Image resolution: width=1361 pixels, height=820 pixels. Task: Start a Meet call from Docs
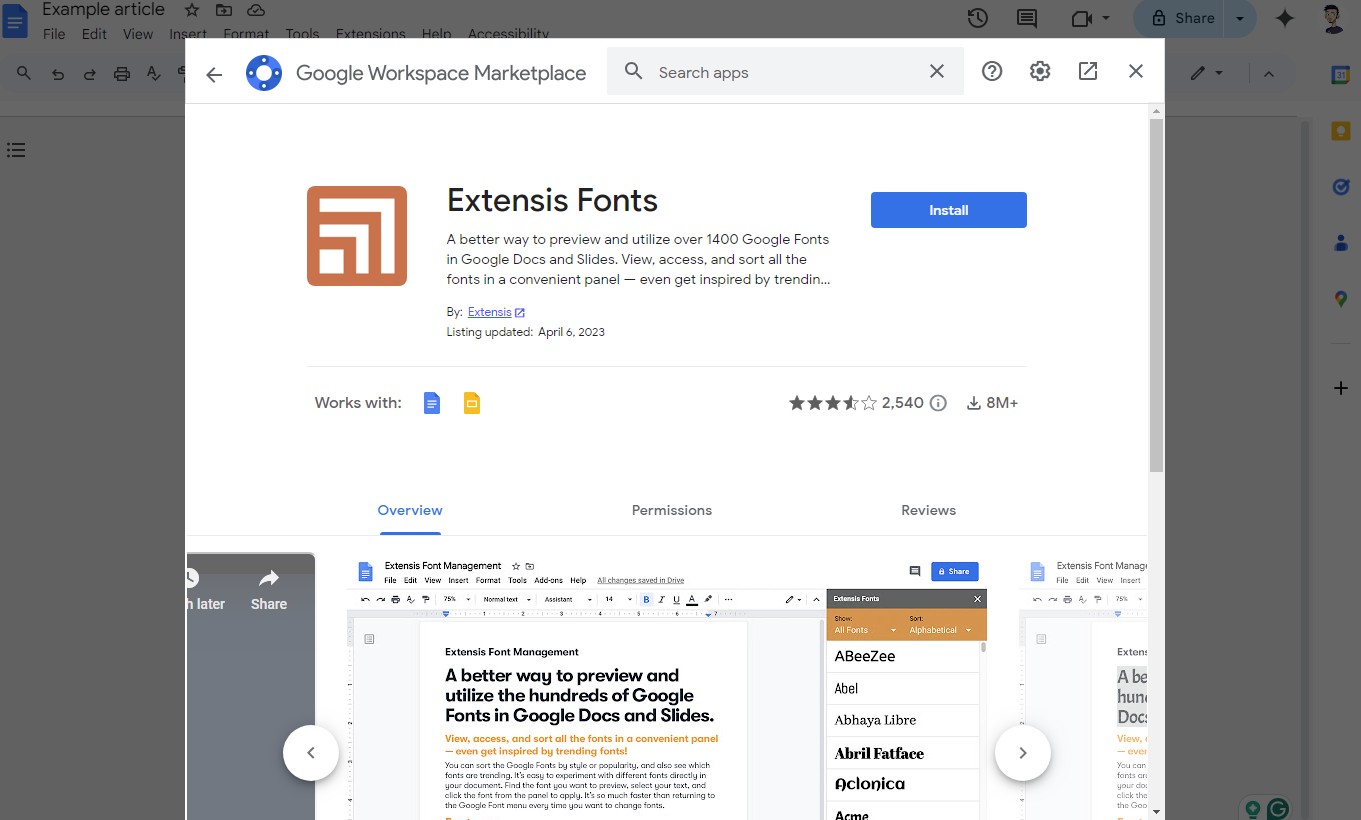[x=1081, y=18]
